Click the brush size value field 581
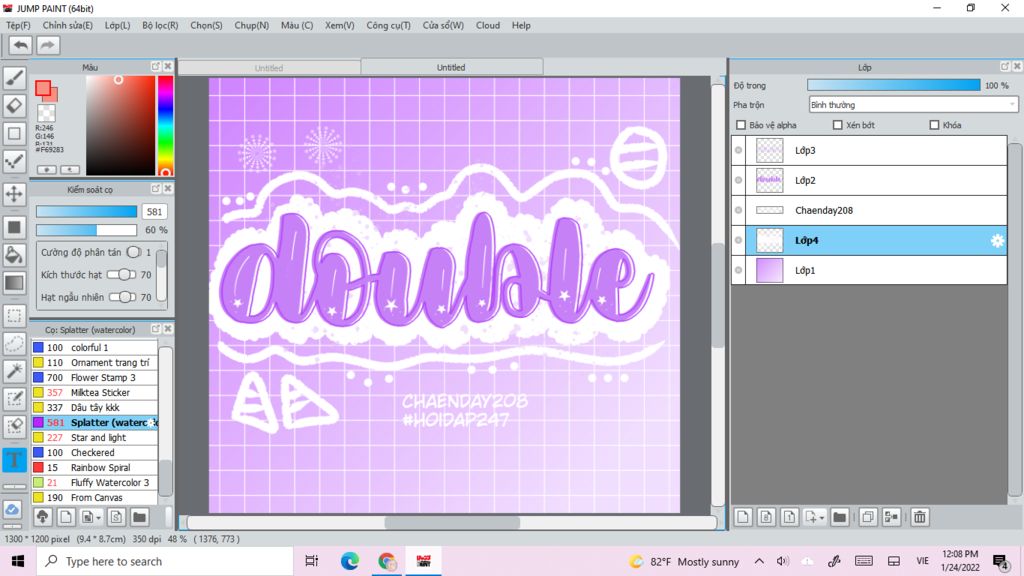1024x576 pixels. click(154, 212)
